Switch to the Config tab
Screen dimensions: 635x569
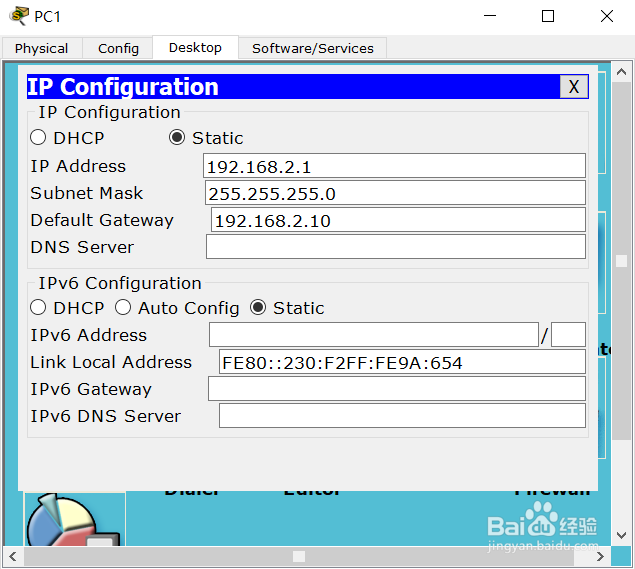tap(118, 49)
